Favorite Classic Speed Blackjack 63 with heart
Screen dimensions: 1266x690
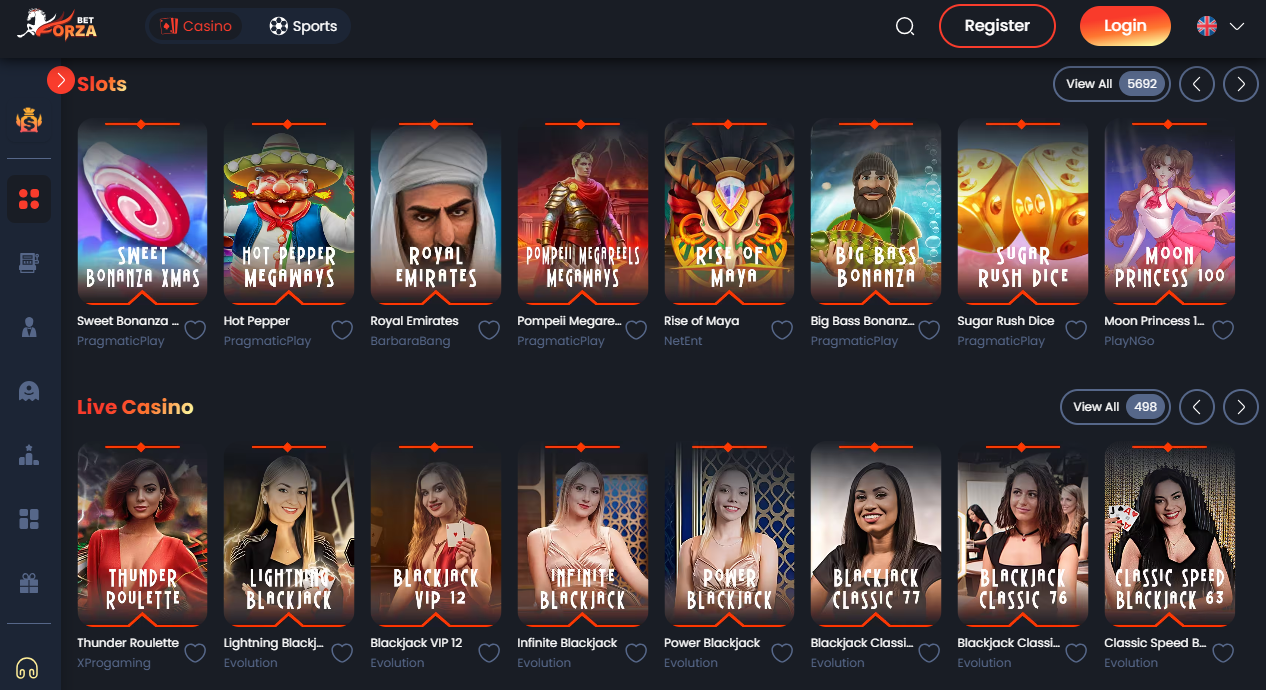coord(1223,653)
